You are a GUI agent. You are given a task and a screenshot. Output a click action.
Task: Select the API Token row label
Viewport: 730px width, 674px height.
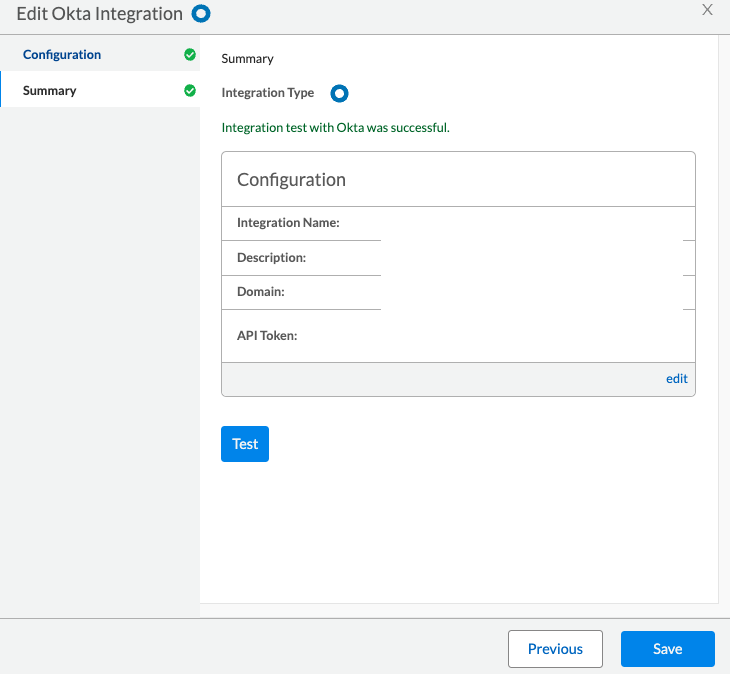[x=267, y=335]
